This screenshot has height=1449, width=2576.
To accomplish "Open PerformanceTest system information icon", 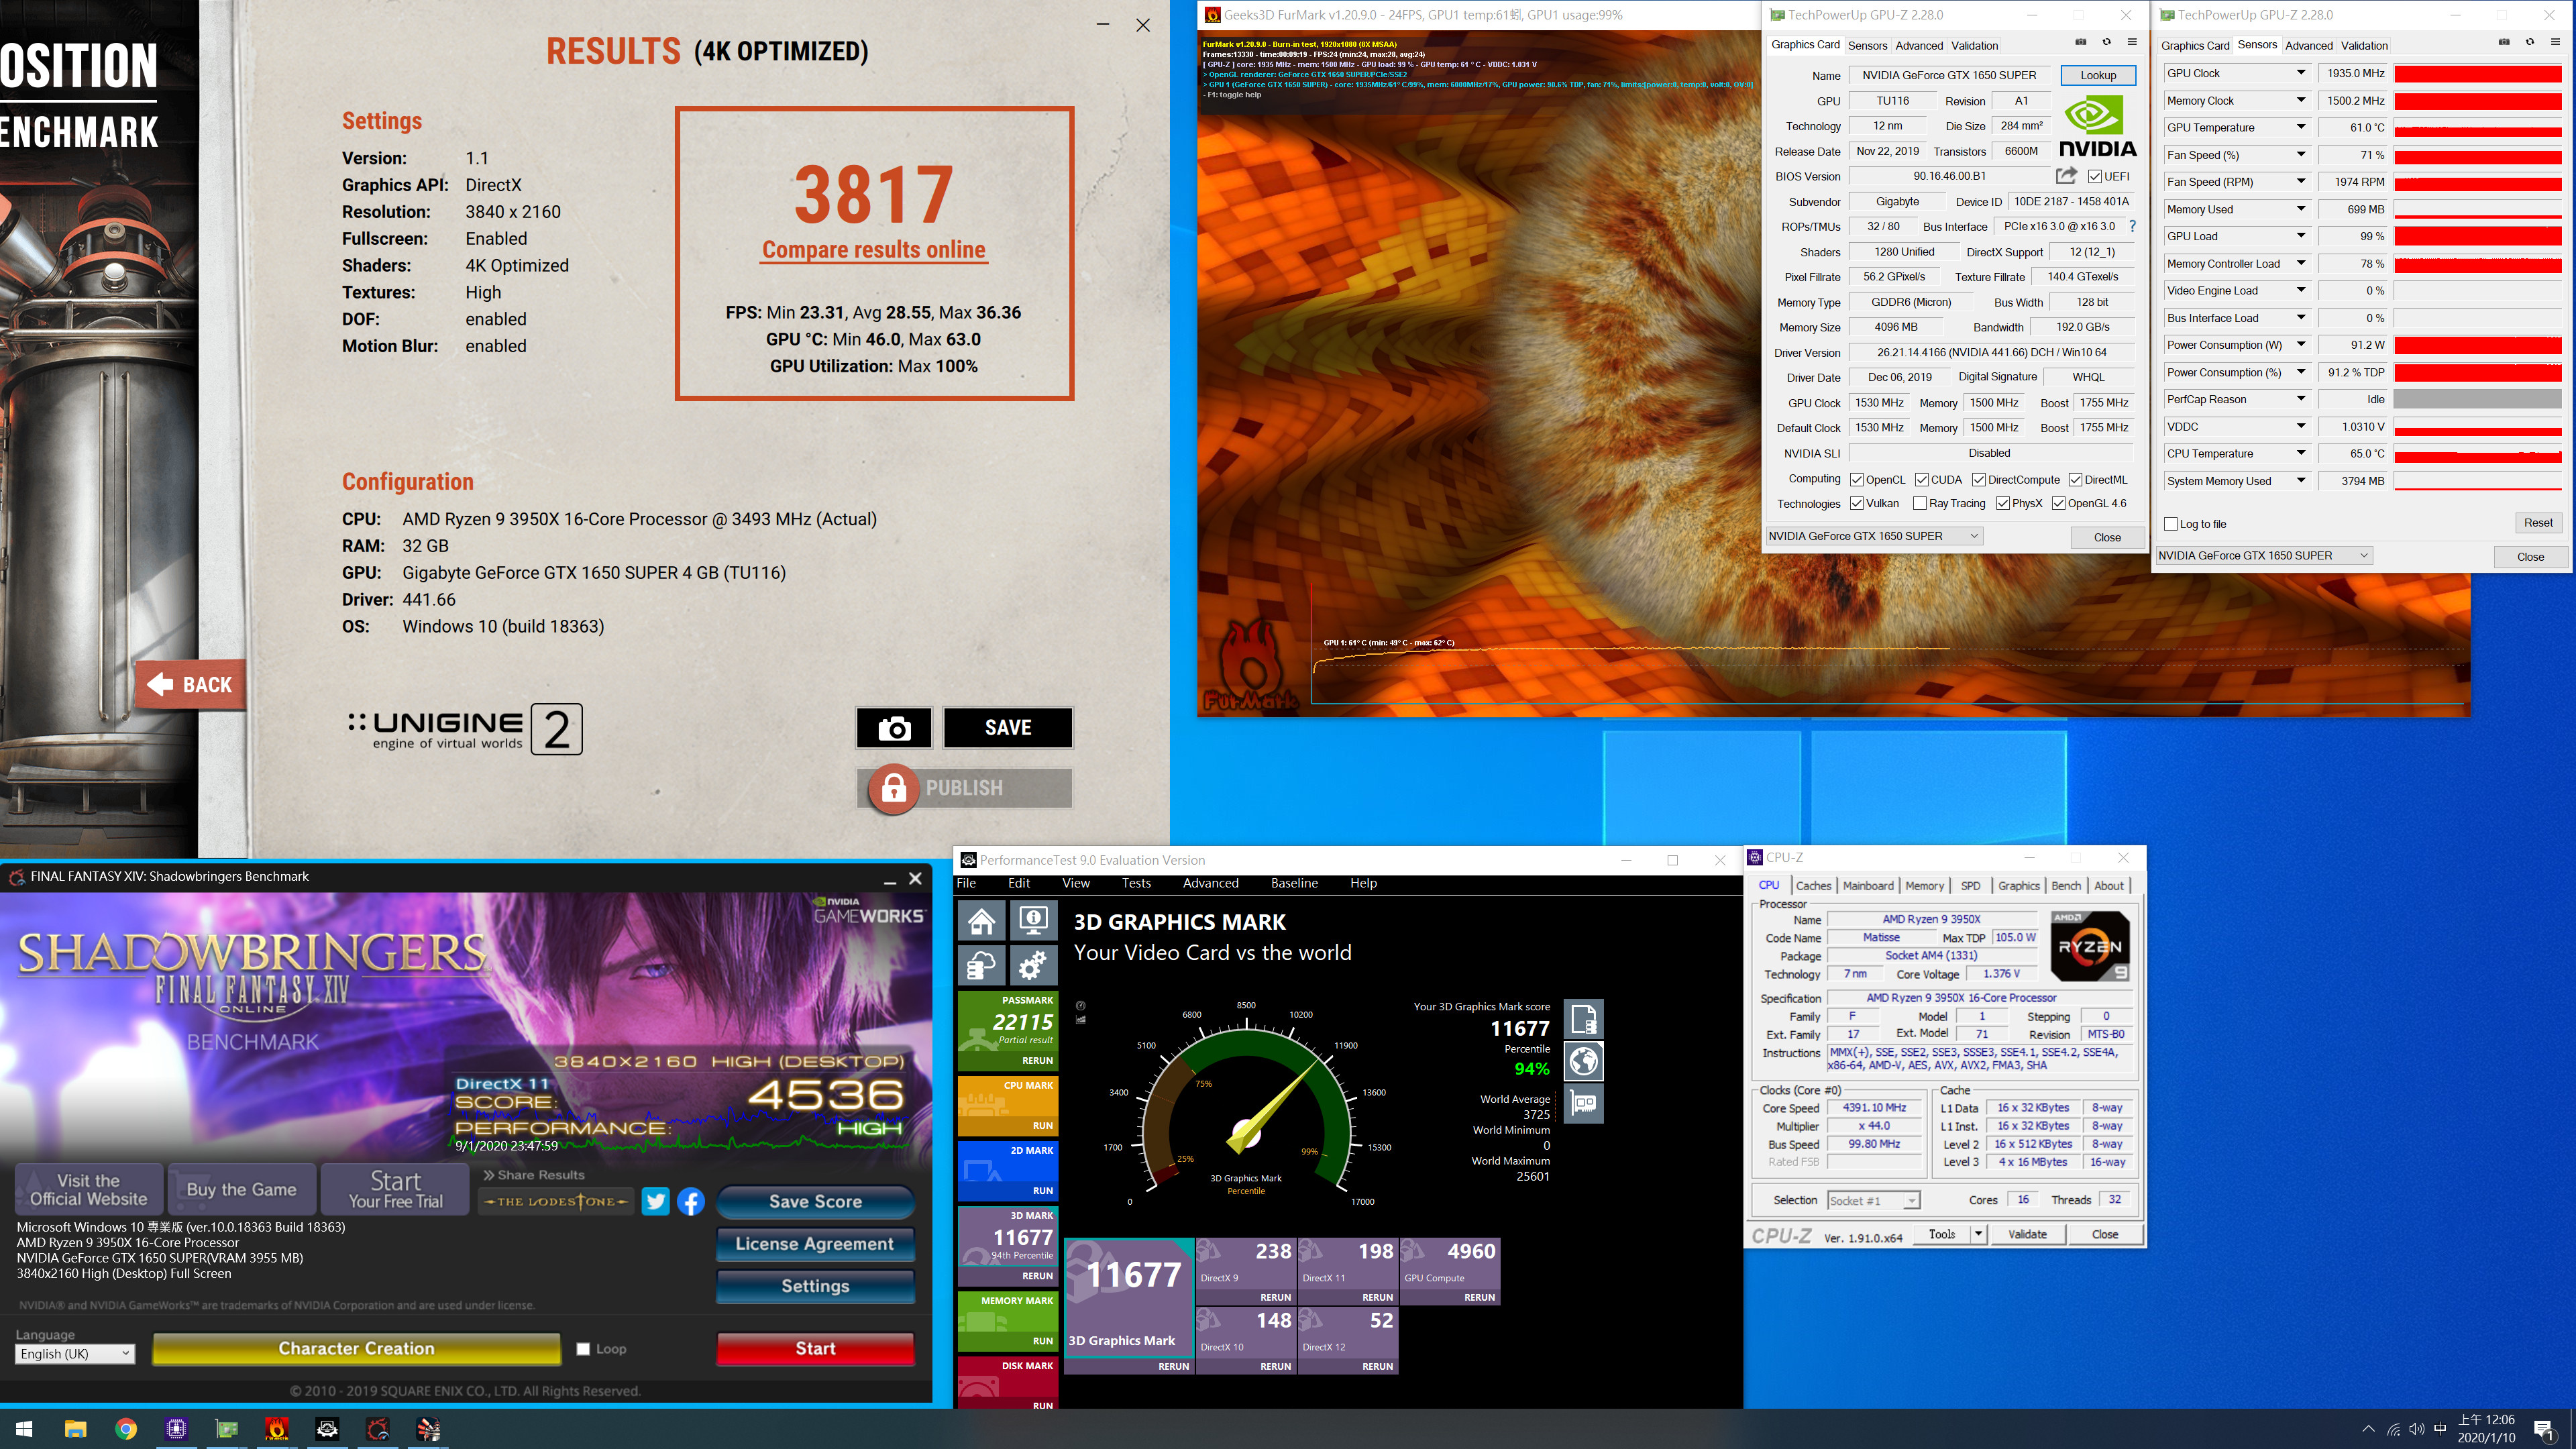I will point(1033,920).
